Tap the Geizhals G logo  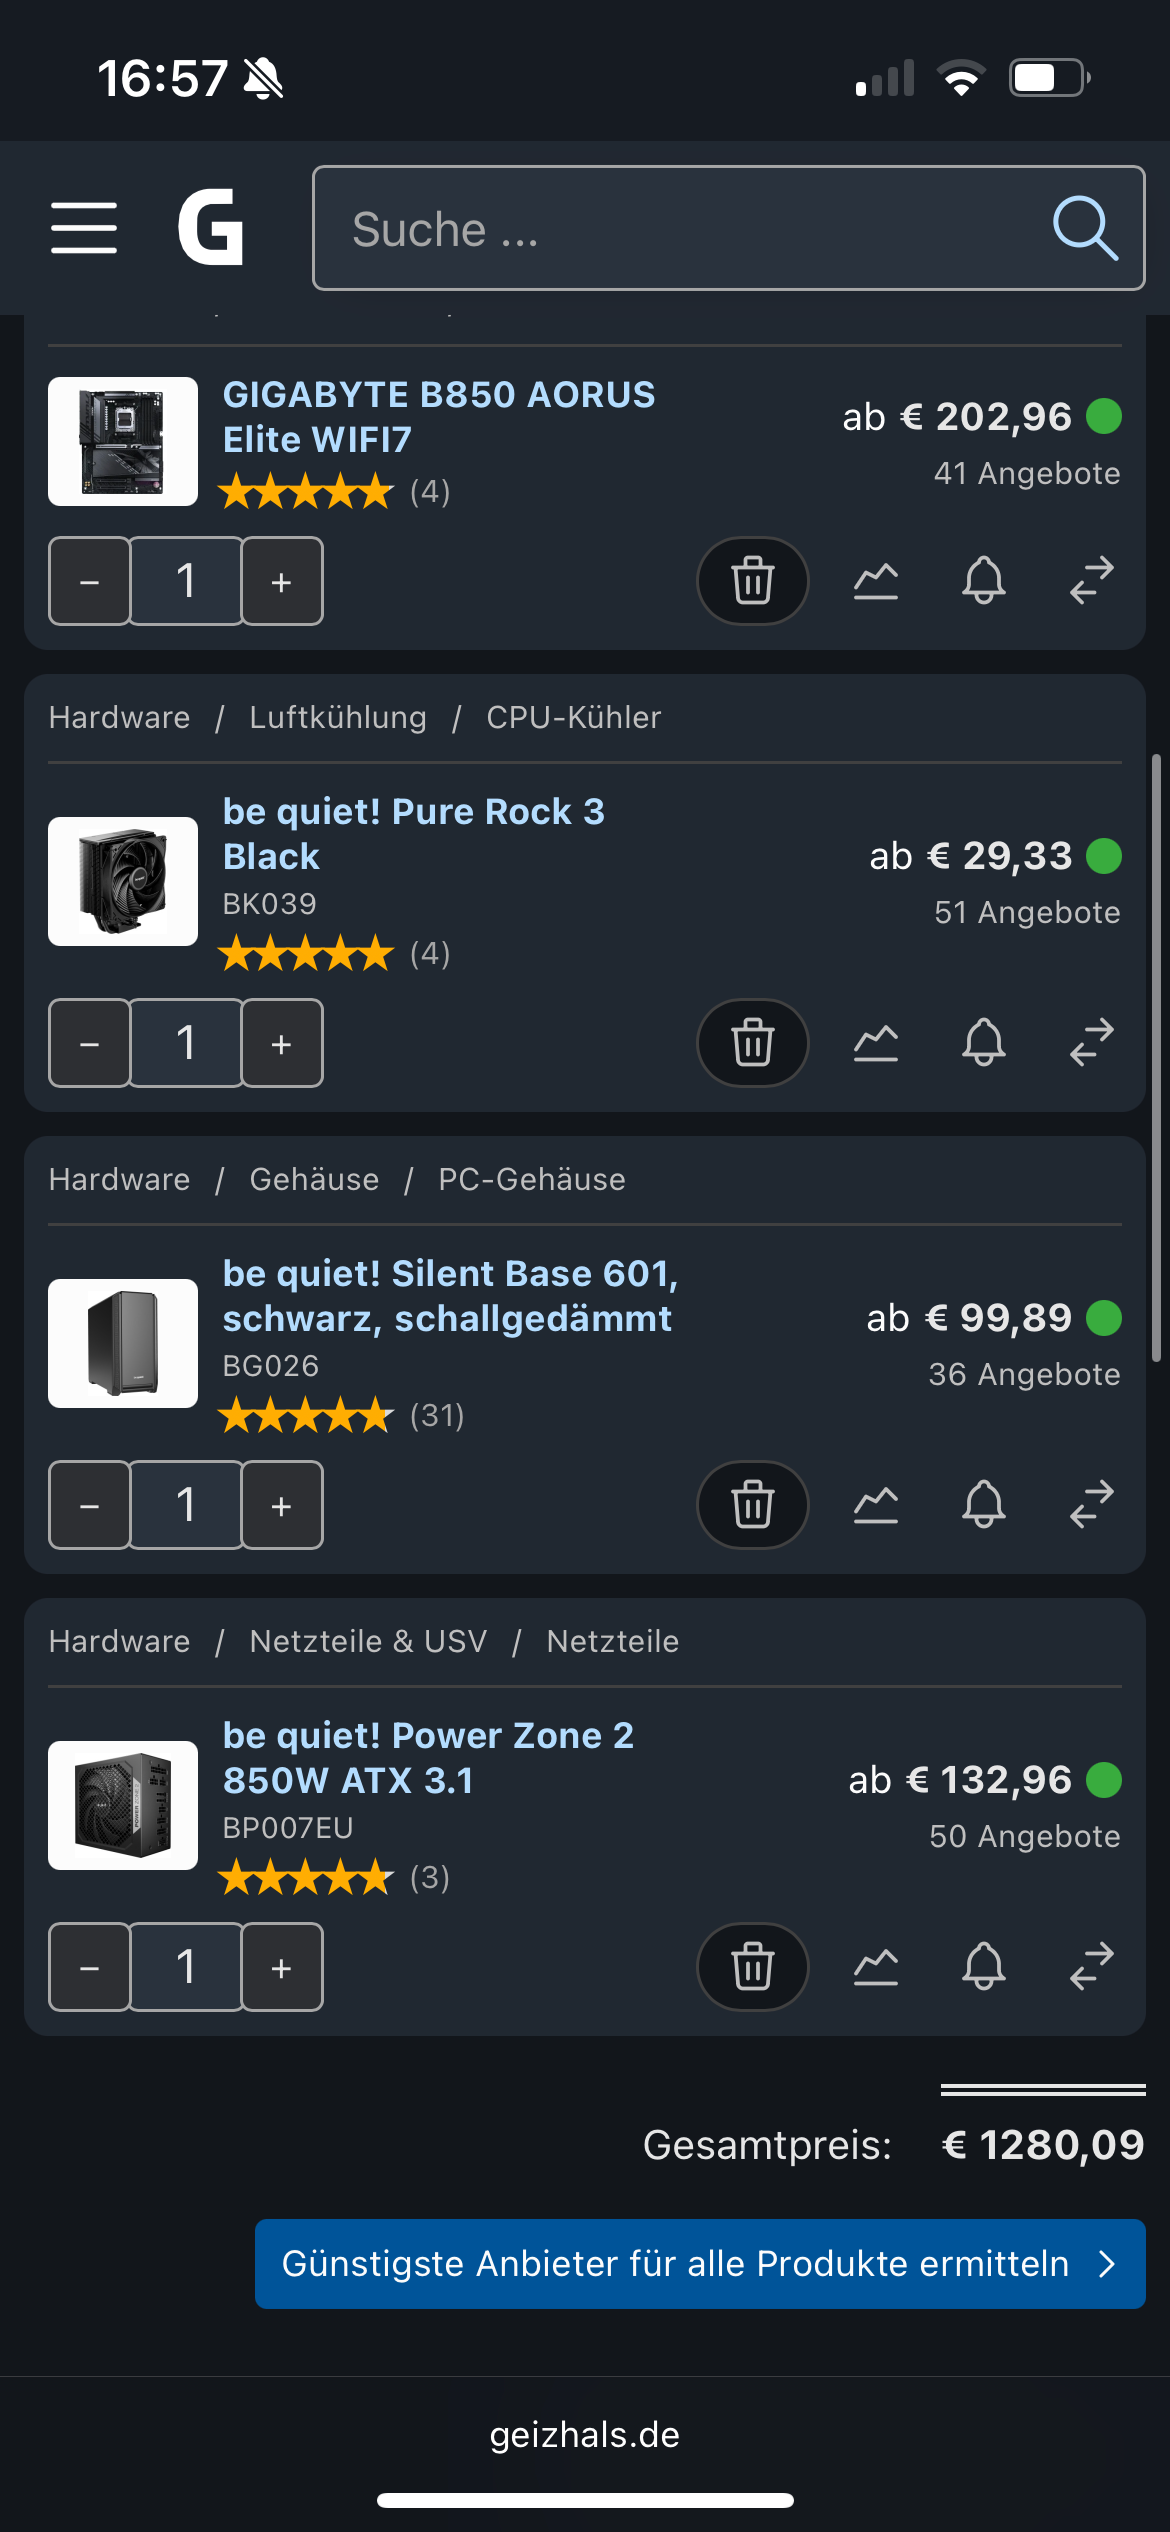point(210,228)
